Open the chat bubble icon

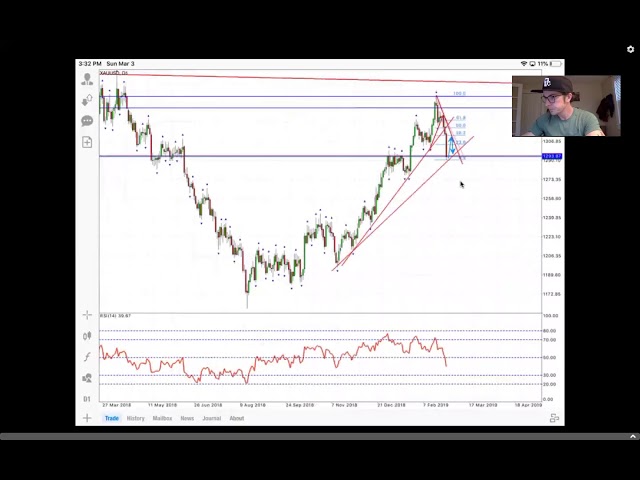(87, 121)
